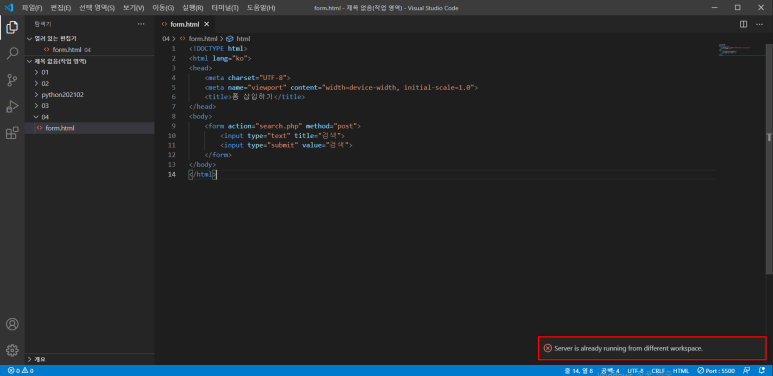The width and height of the screenshot is (773, 376).
Task: Open the 터미널(T) menu
Action: pos(225,8)
